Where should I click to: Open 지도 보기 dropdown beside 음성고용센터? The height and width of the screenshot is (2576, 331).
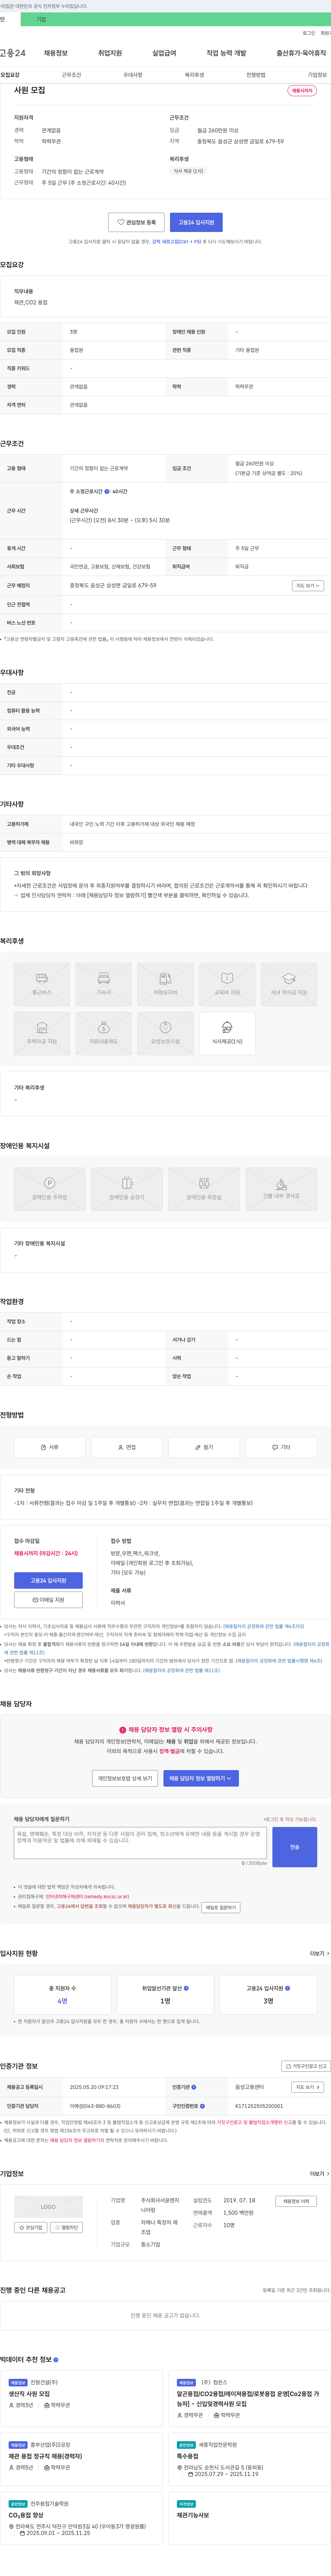point(308,2087)
